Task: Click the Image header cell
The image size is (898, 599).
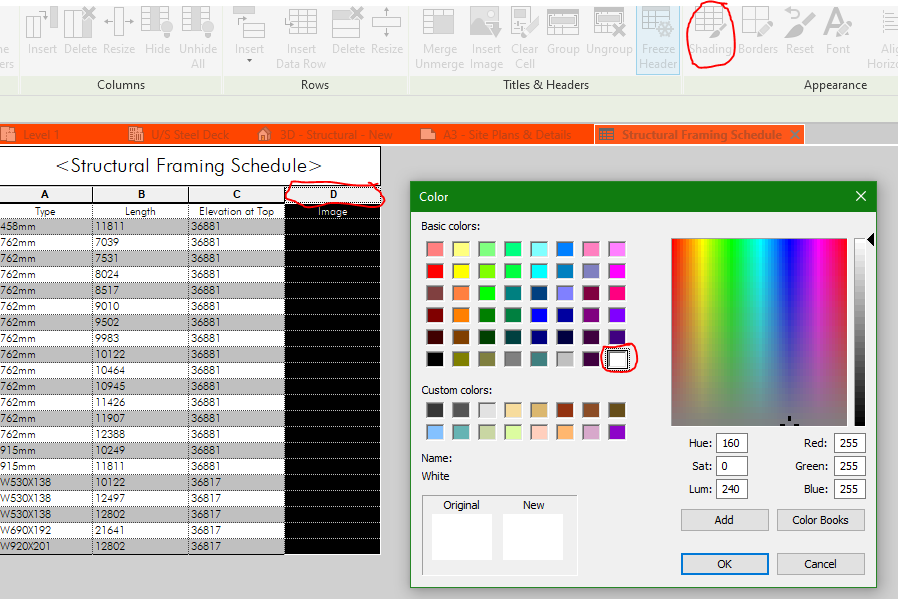Action: 333,211
